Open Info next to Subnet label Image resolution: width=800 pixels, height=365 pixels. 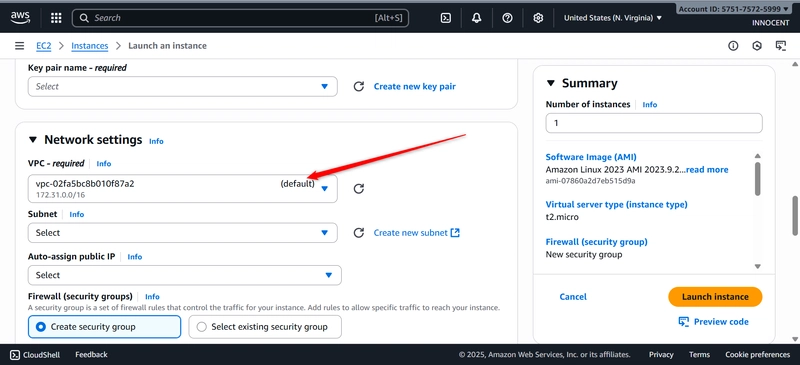(77, 214)
